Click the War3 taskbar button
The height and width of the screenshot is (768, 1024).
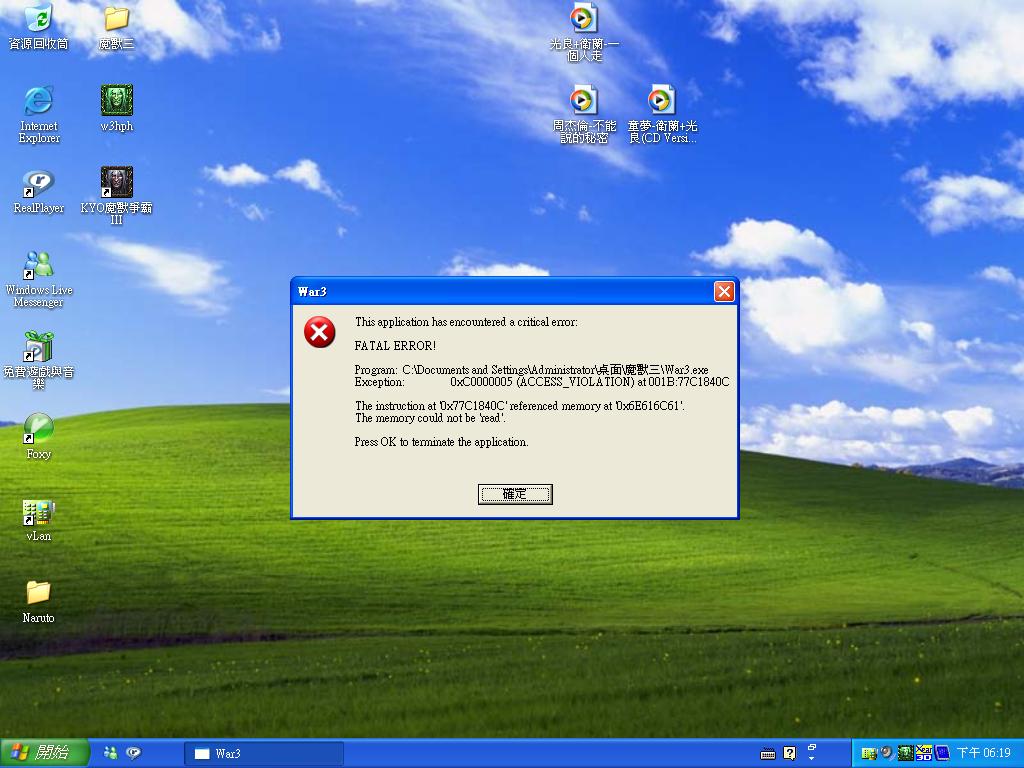[264, 754]
